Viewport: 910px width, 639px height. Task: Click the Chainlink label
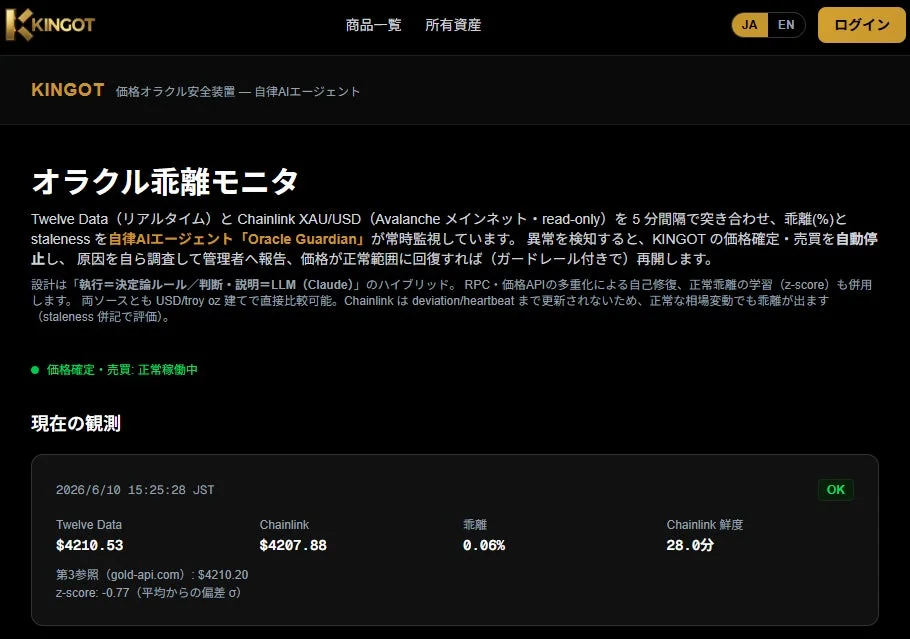[284, 525]
